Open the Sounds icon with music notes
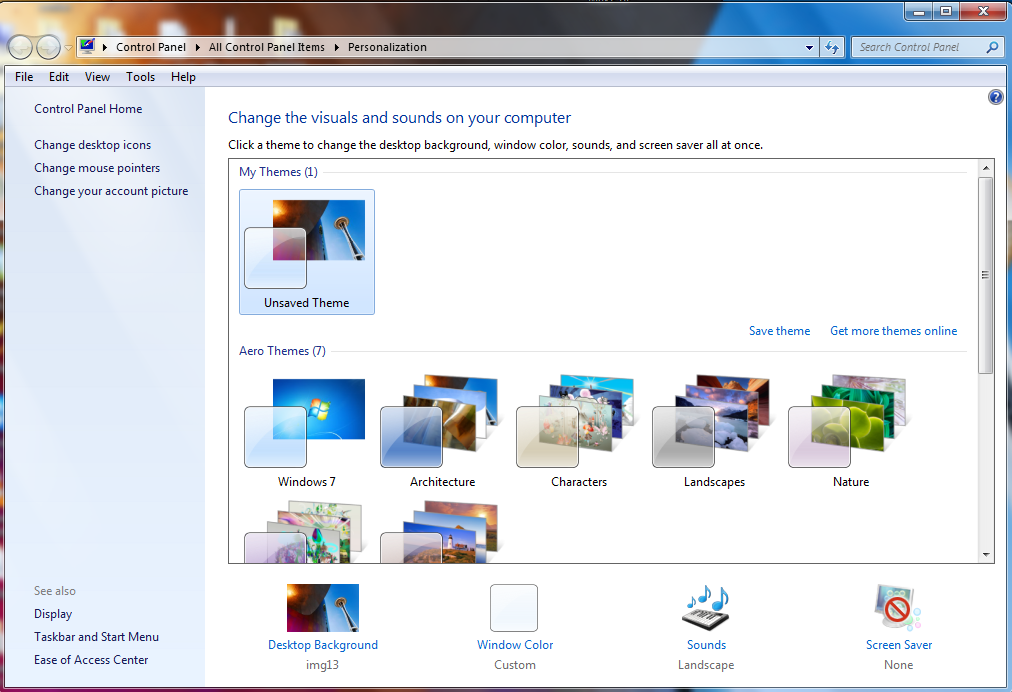This screenshot has height=692, width=1012. 706,608
